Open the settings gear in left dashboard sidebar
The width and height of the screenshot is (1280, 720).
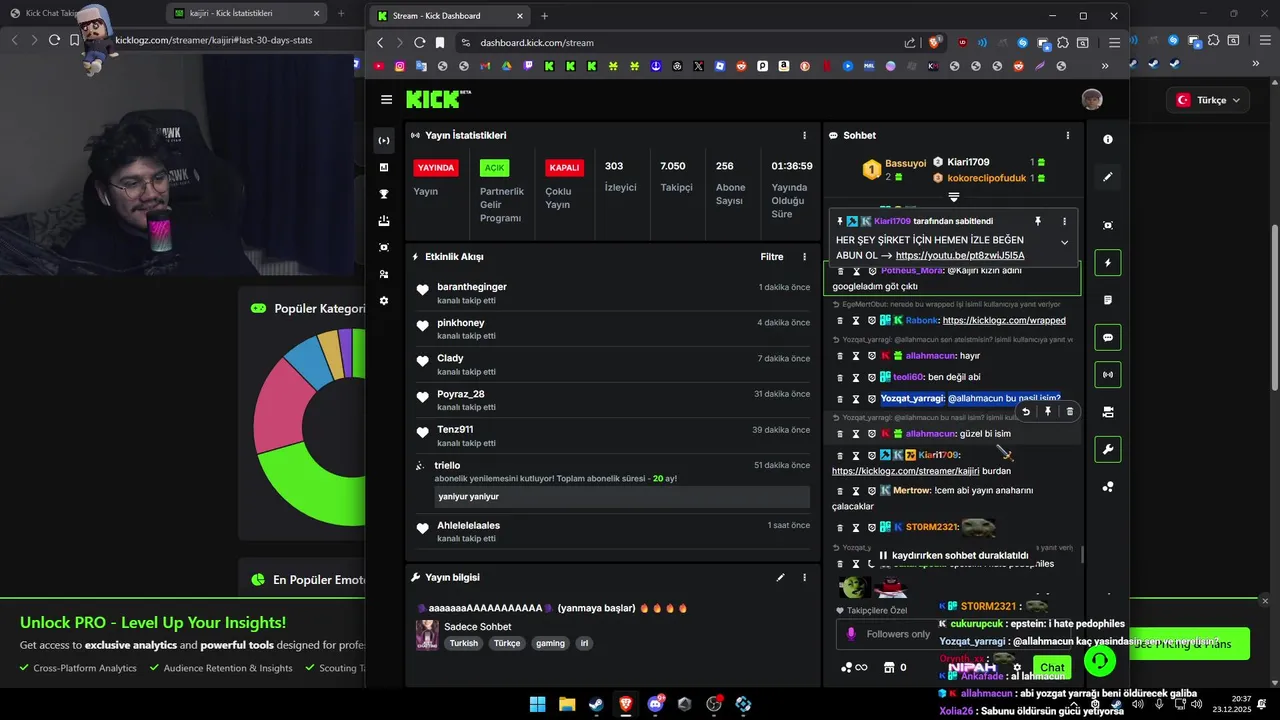point(384,301)
